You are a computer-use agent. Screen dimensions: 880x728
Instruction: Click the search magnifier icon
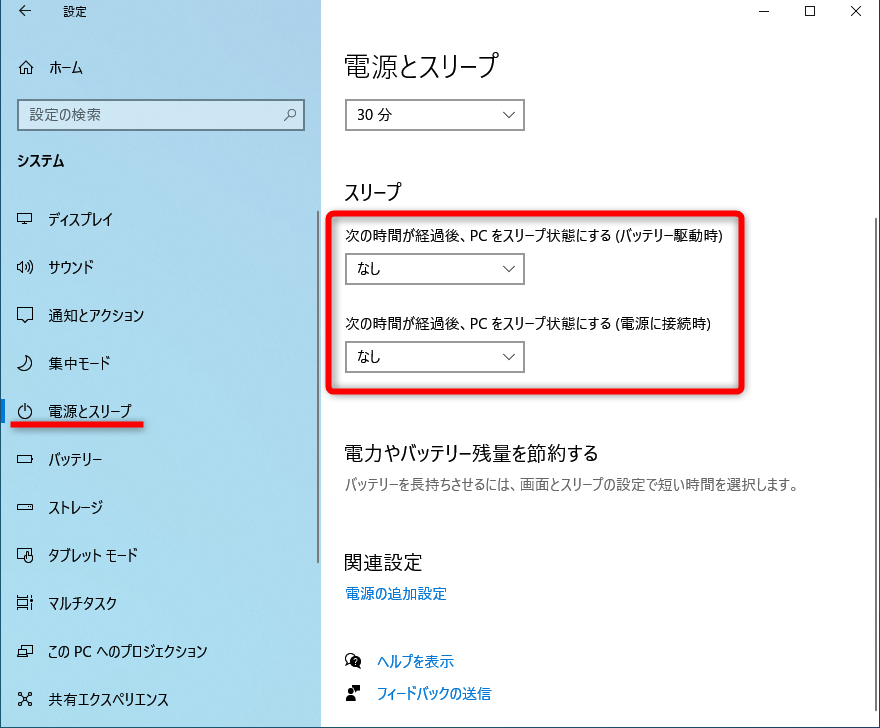pos(290,115)
